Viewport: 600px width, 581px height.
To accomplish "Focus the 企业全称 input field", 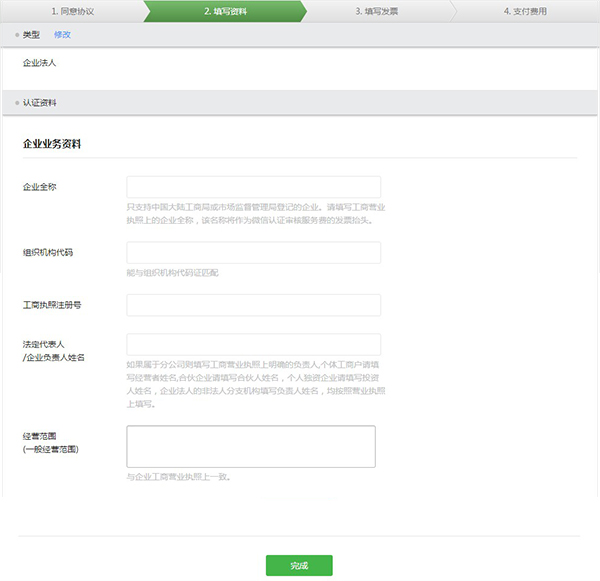I will pos(253,187).
